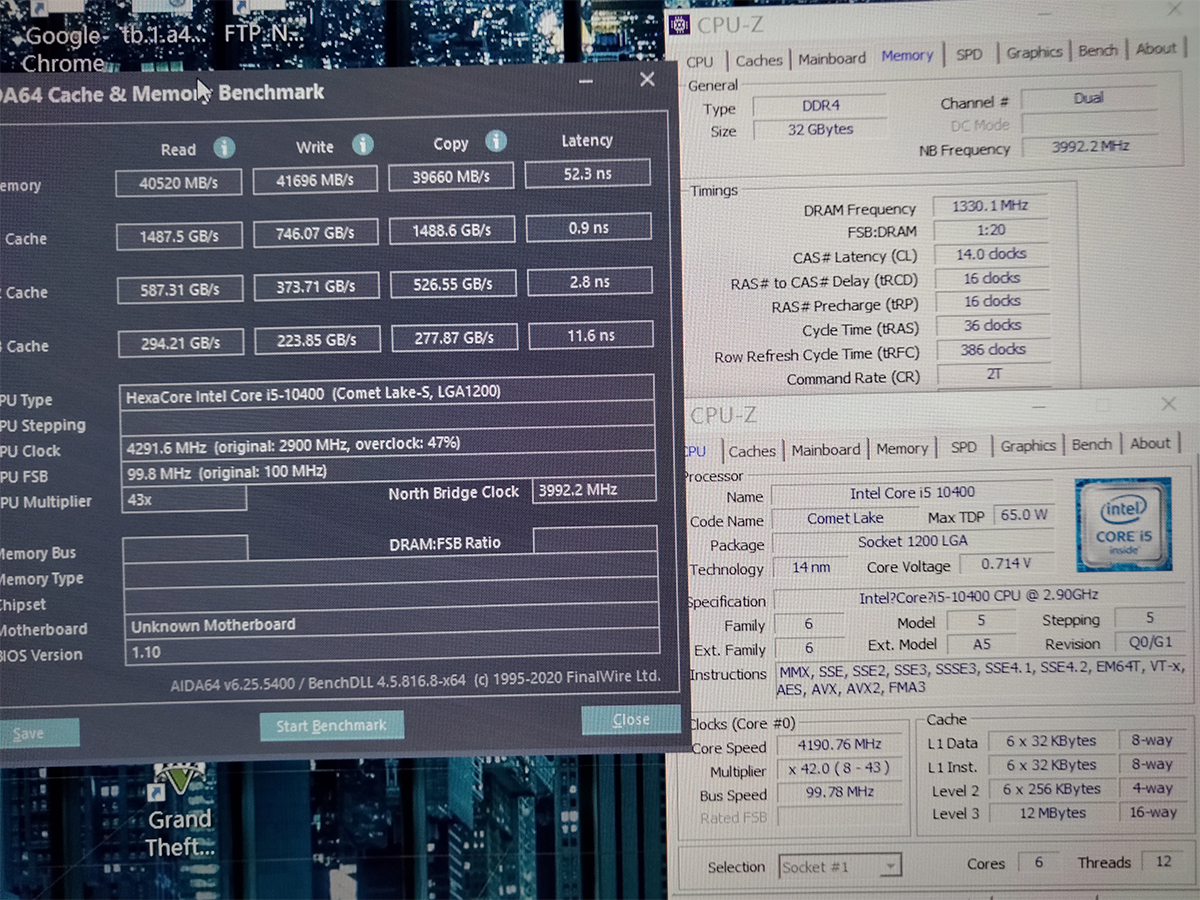Click the Memory Copy value 39660 MB/s
The width and height of the screenshot is (1200, 900).
pyautogui.click(x=451, y=177)
